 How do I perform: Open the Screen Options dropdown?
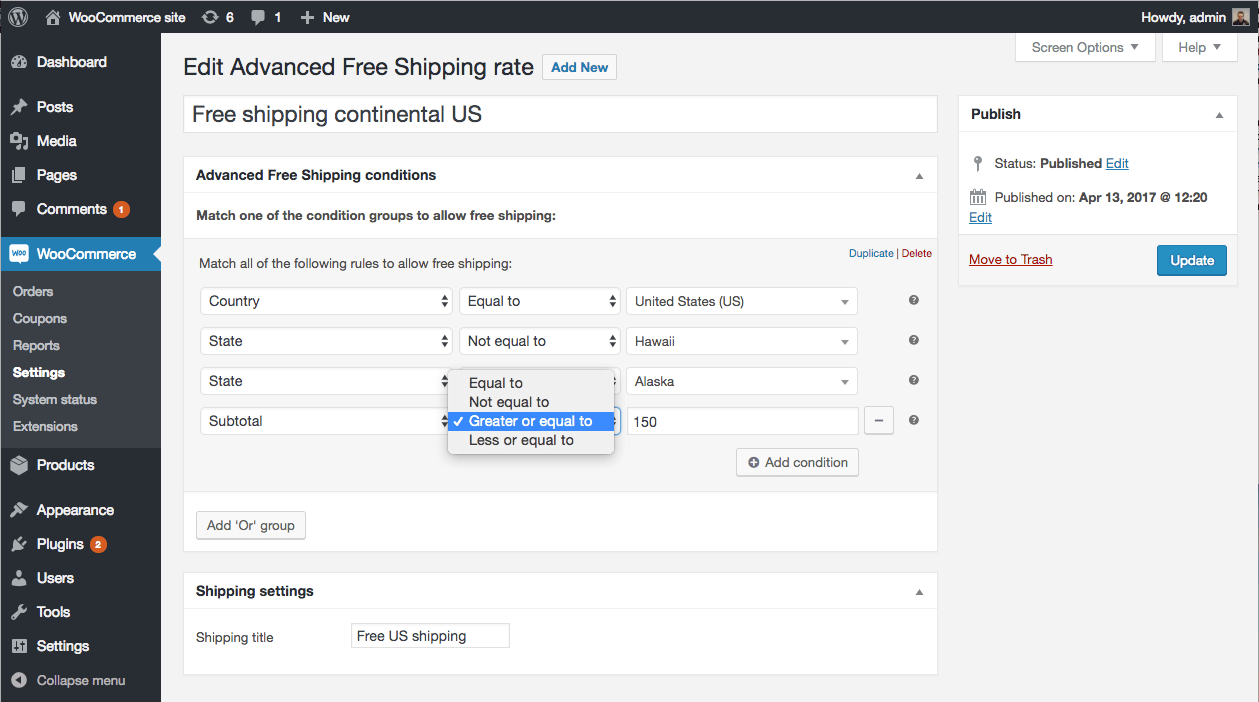coord(1084,47)
